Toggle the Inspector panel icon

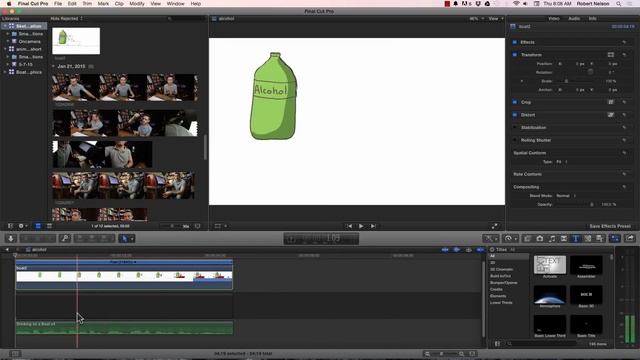coord(615,238)
